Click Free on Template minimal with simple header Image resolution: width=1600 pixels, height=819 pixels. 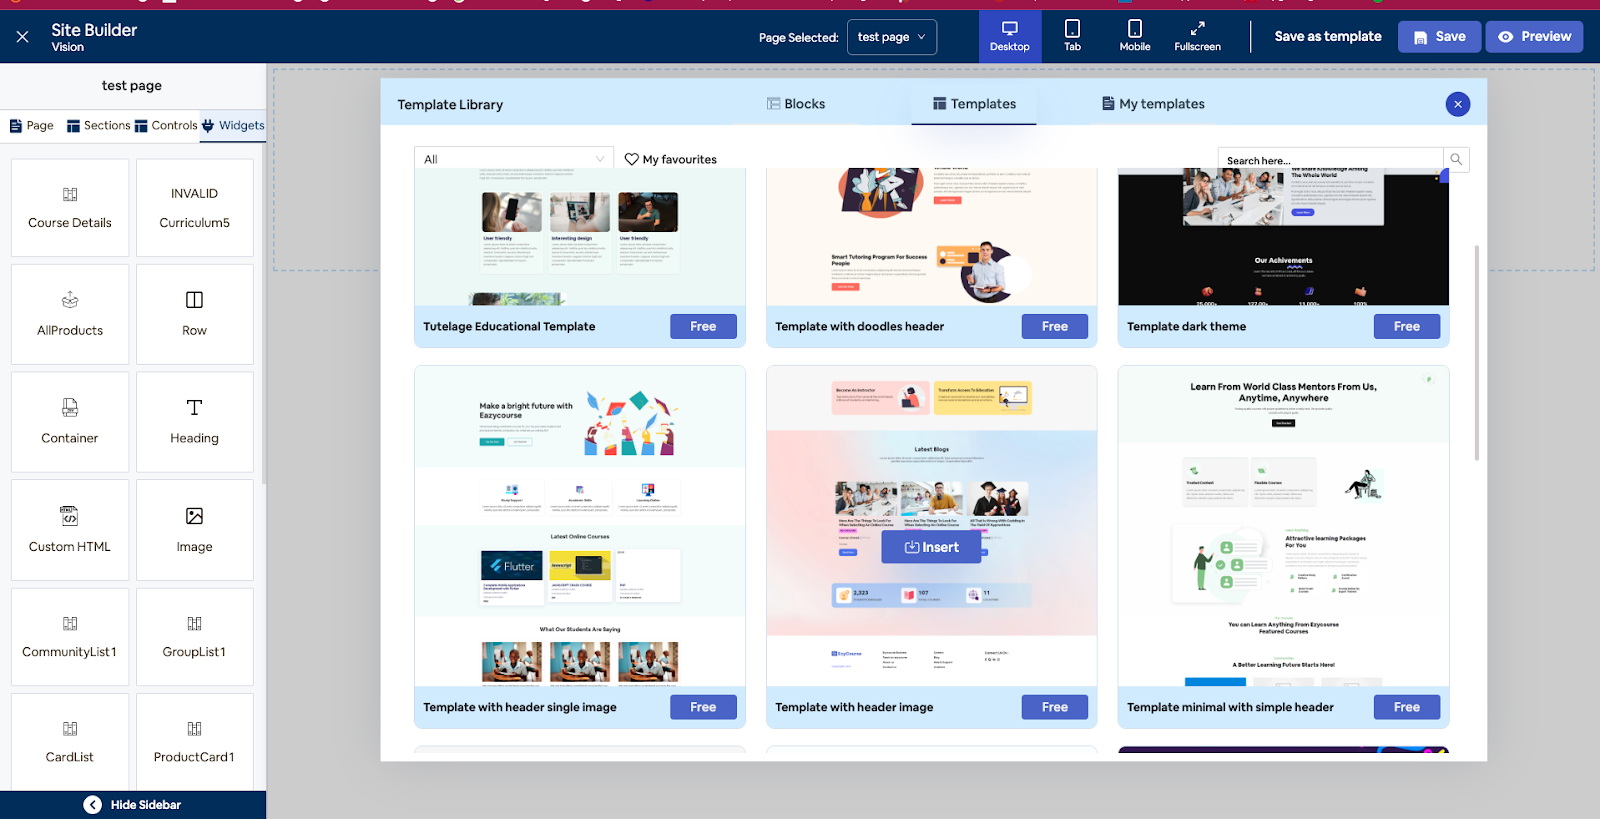(1407, 707)
